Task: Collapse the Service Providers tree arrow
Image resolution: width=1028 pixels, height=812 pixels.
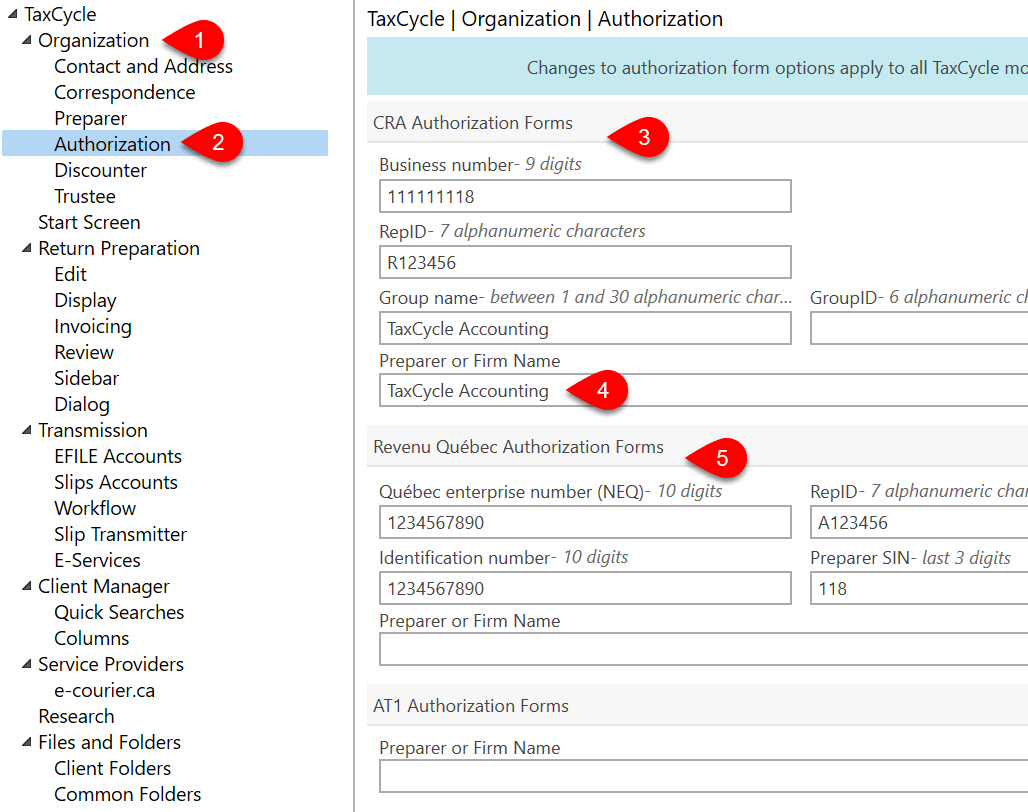Action: tap(26, 664)
